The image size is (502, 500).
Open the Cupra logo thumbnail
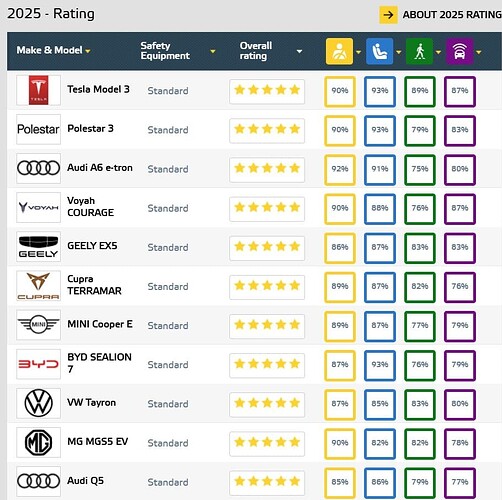coord(39,286)
